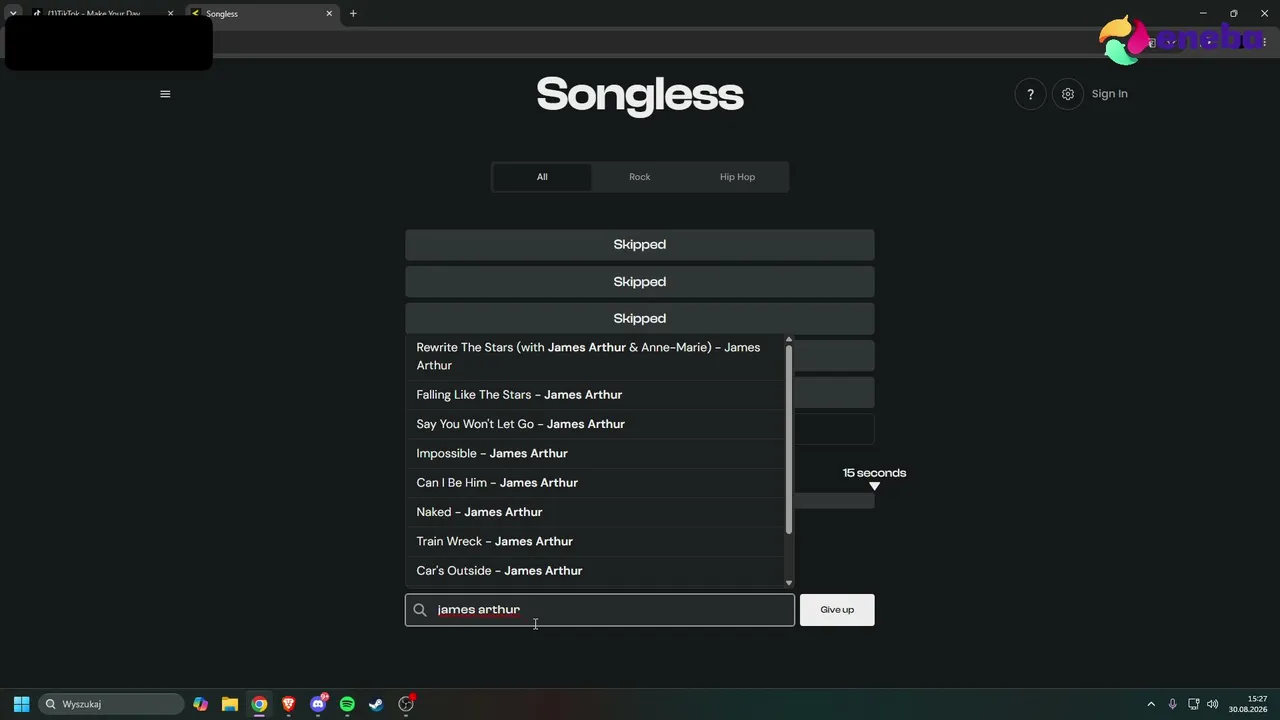The width and height of the screenshot is (1280, 720).
Task: Open the network tray icon
Action: [x=1193, y=704]
